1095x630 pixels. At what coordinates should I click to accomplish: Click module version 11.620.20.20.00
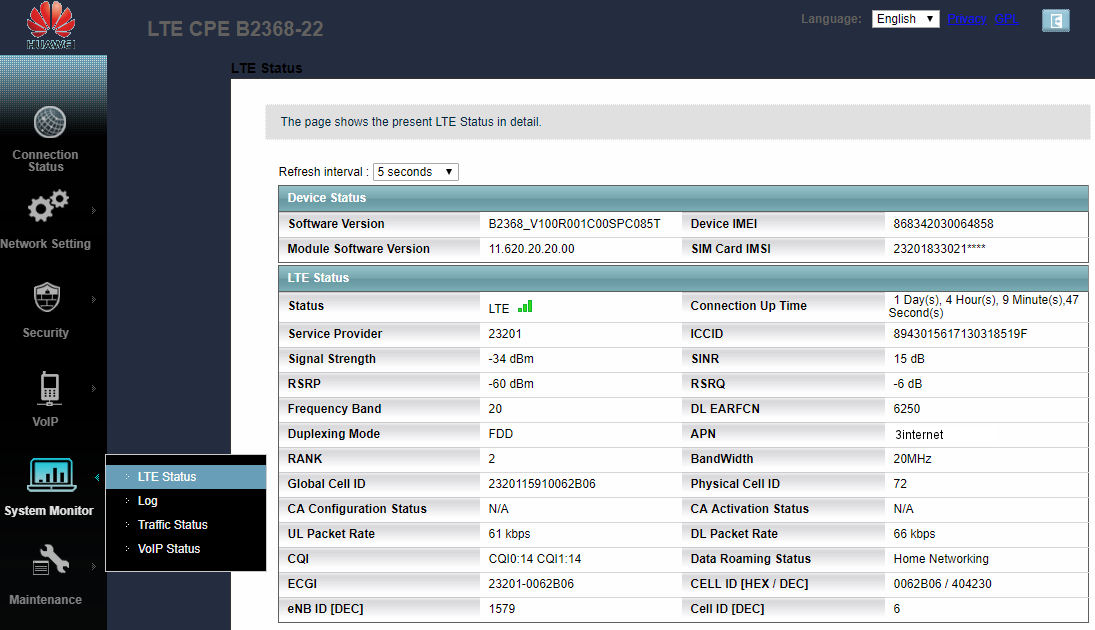(531, 249)
